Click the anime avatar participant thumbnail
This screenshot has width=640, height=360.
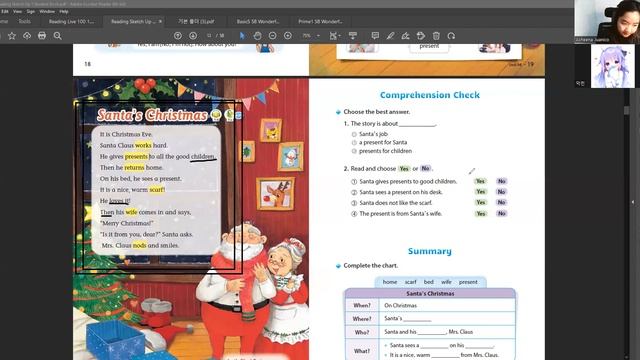[613, 66]
